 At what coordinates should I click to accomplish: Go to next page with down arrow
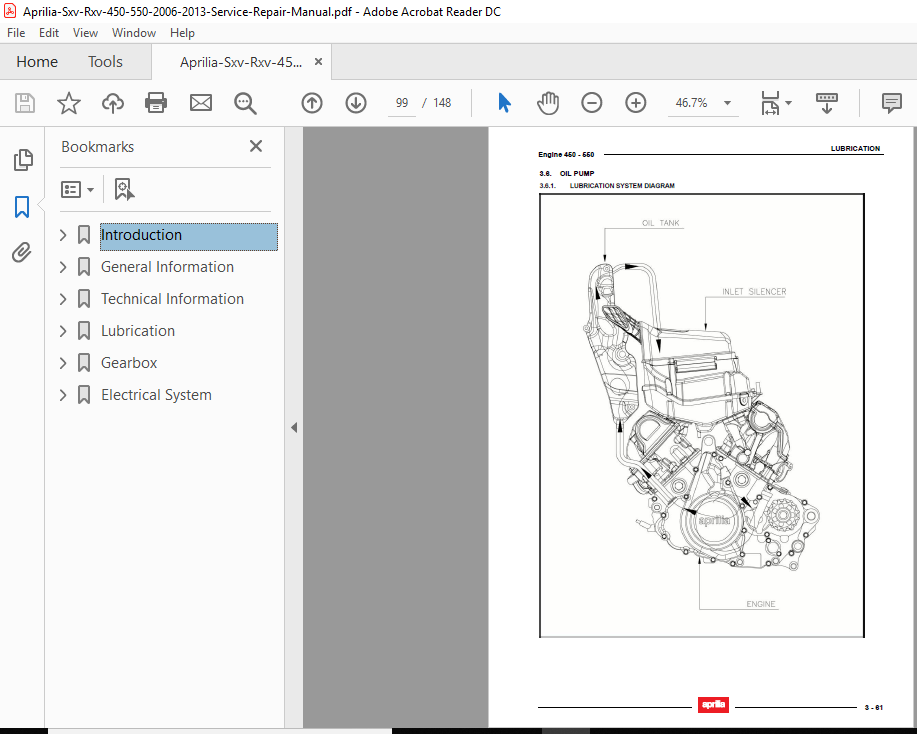356,103
